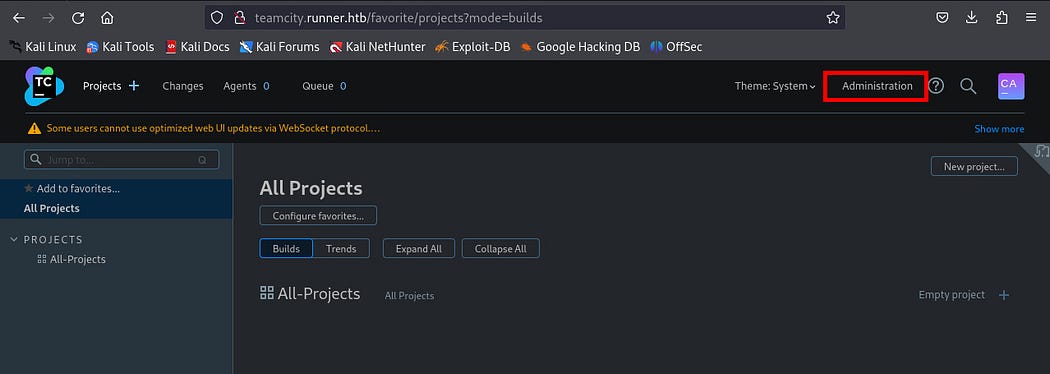Click the plus icon beside Empty project

click(x=1004, y=295)
